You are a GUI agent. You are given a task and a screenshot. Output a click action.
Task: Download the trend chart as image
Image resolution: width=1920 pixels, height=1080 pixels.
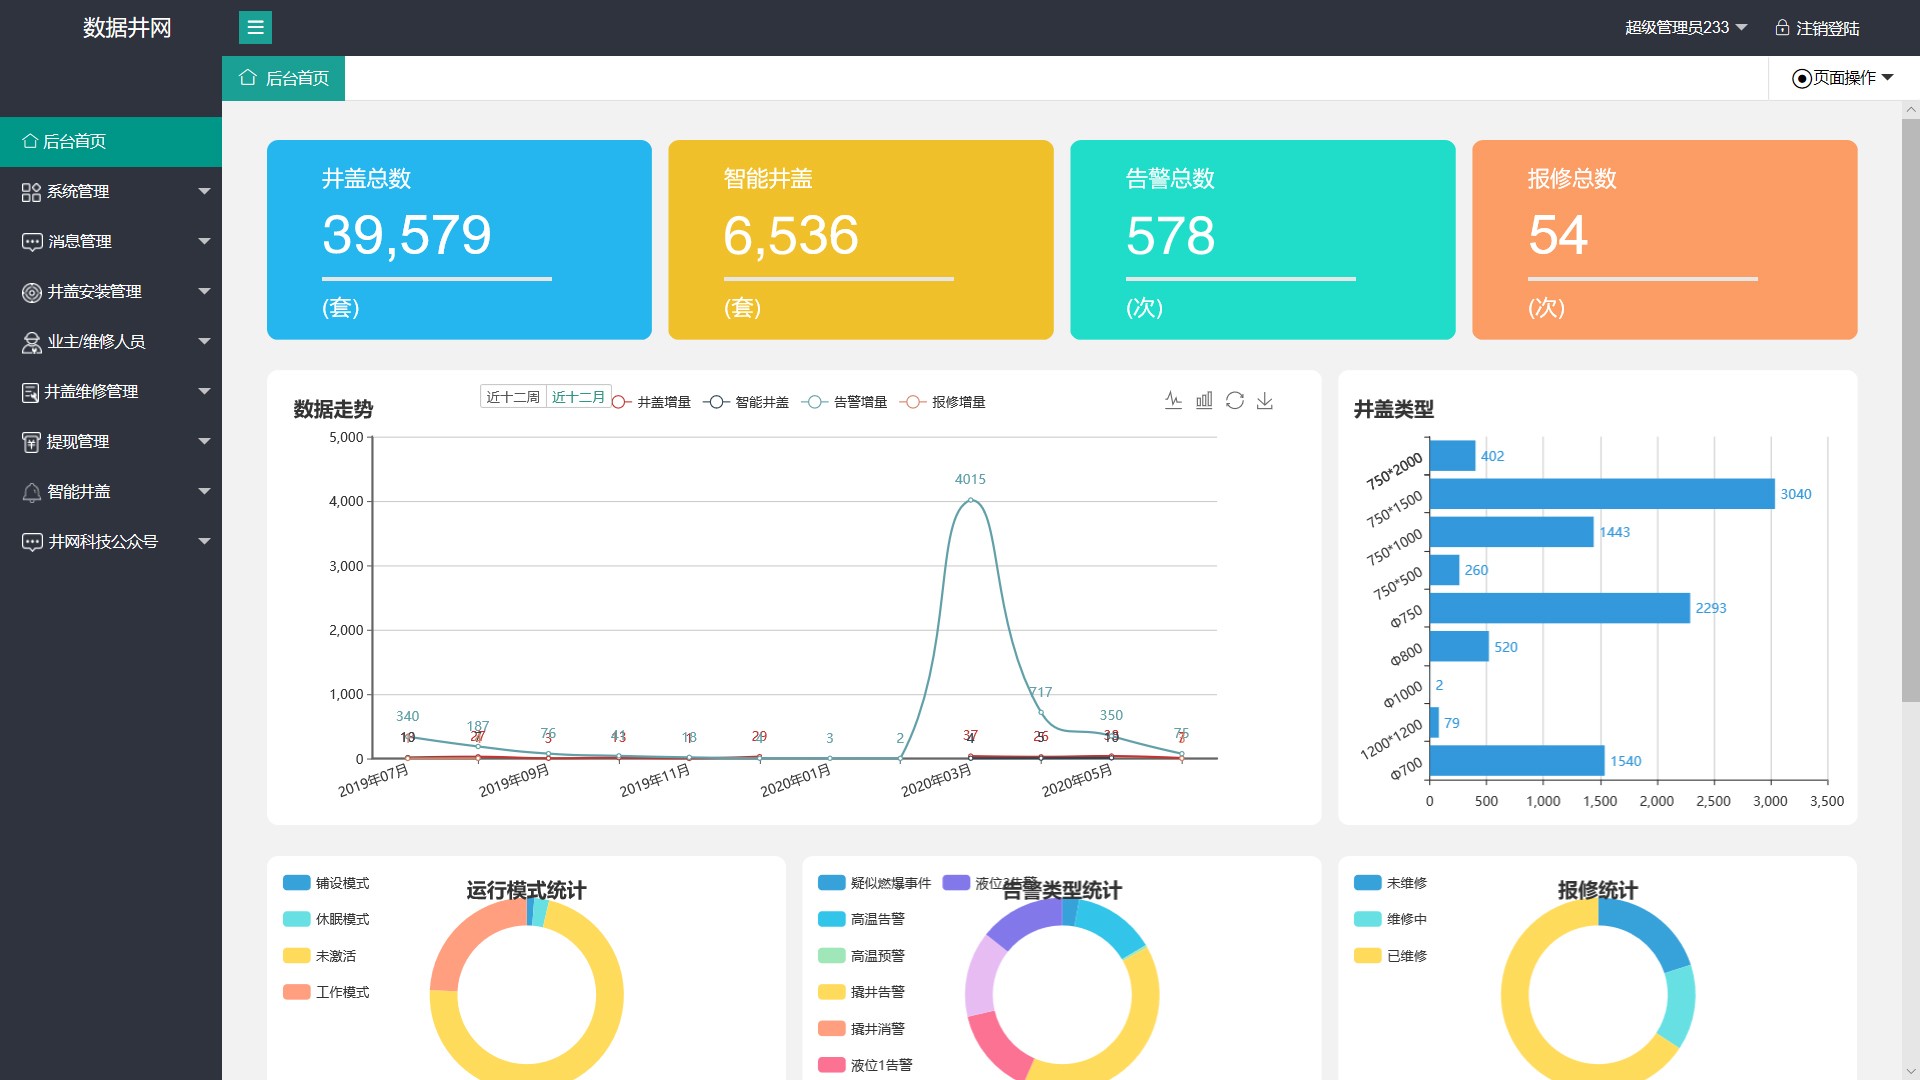tap(1265, 400)
